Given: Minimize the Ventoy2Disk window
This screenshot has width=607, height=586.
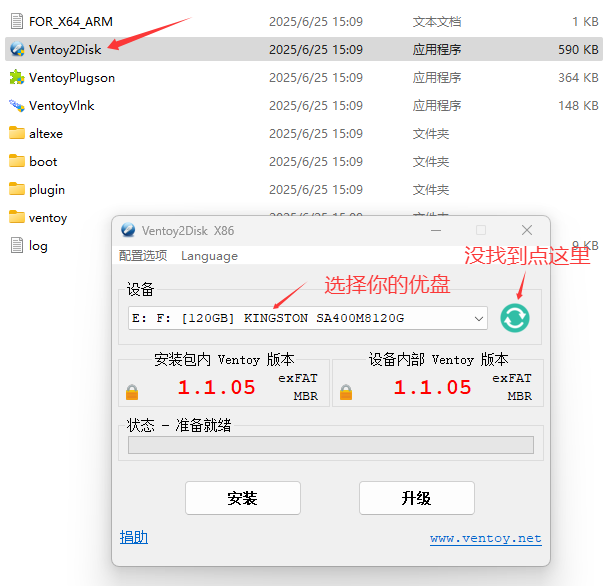Looking at the screenshot, I should pyautogui.click(x=436, y=230).
